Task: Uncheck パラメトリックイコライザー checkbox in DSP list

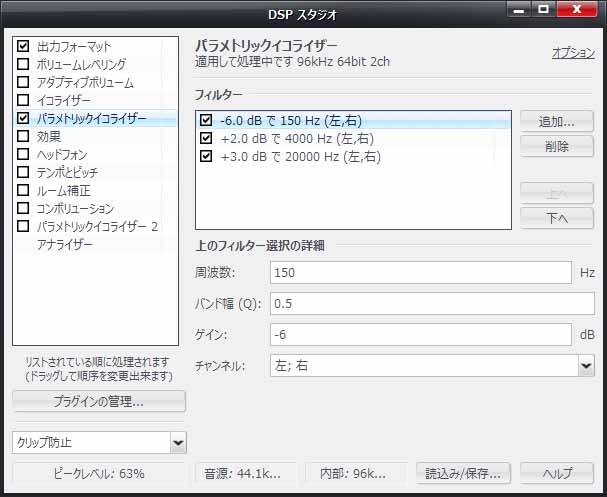Action: (23, 118)
